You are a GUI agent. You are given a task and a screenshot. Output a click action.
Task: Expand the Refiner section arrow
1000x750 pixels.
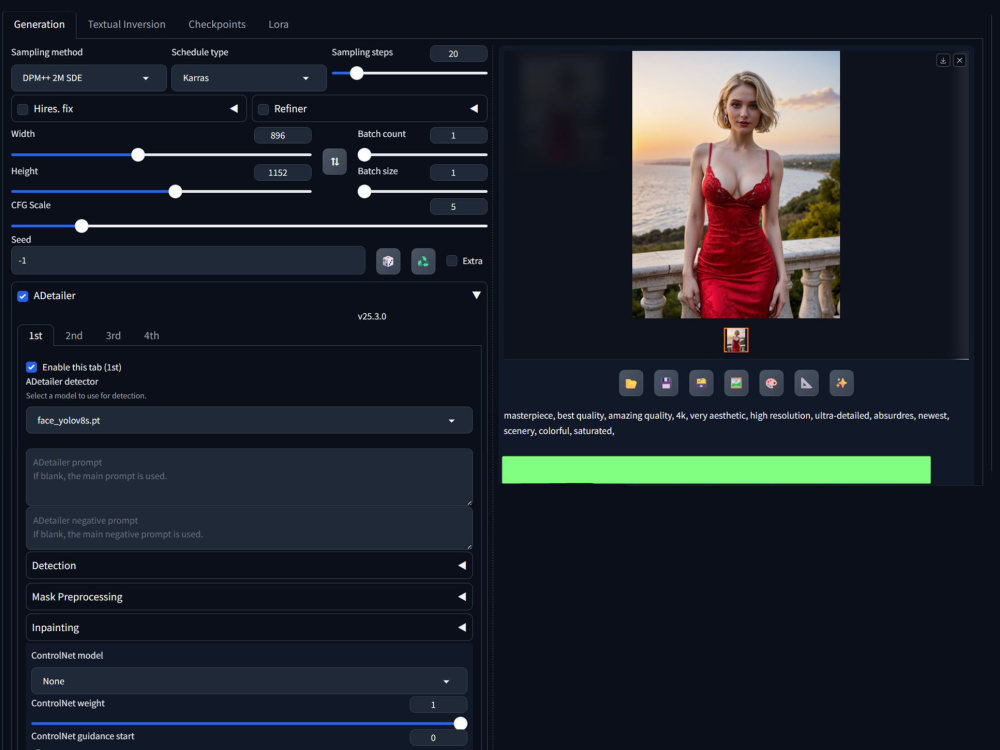click(x=474, y=109)
